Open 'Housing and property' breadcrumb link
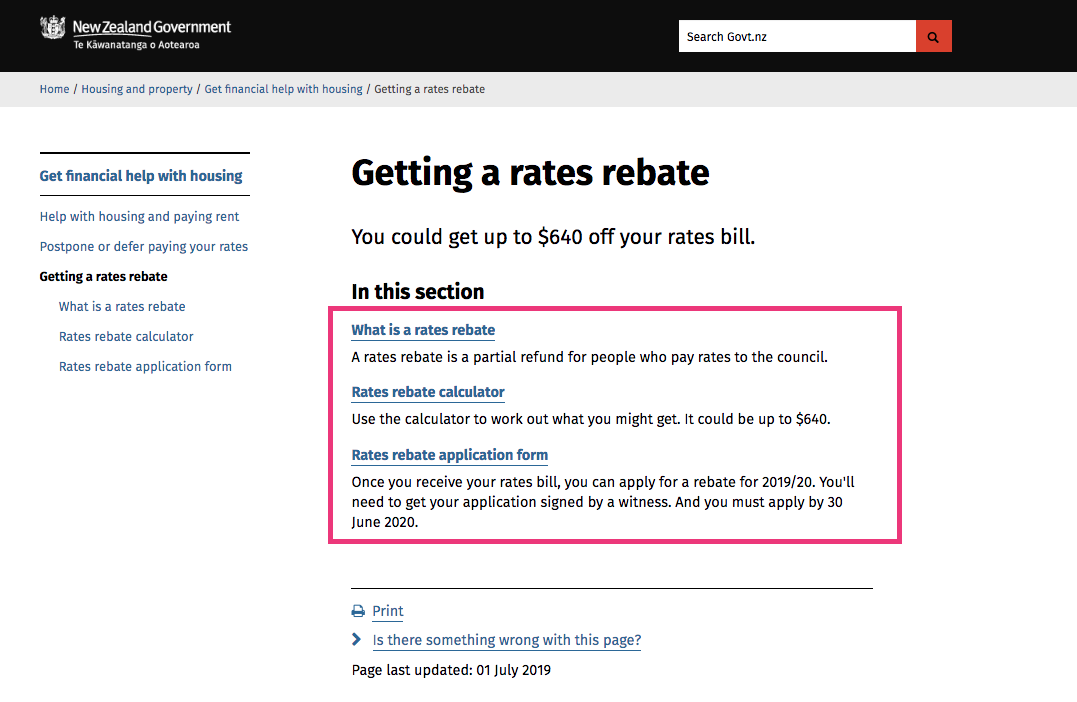This screenshot has height=702, width=1077. tap(137, 89)
